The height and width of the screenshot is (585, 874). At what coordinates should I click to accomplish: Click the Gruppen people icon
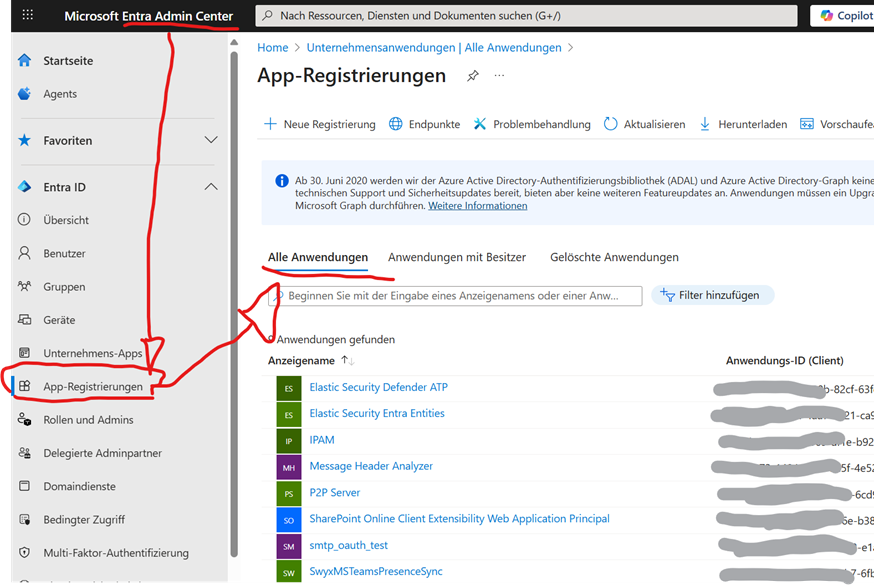(25, 286)
